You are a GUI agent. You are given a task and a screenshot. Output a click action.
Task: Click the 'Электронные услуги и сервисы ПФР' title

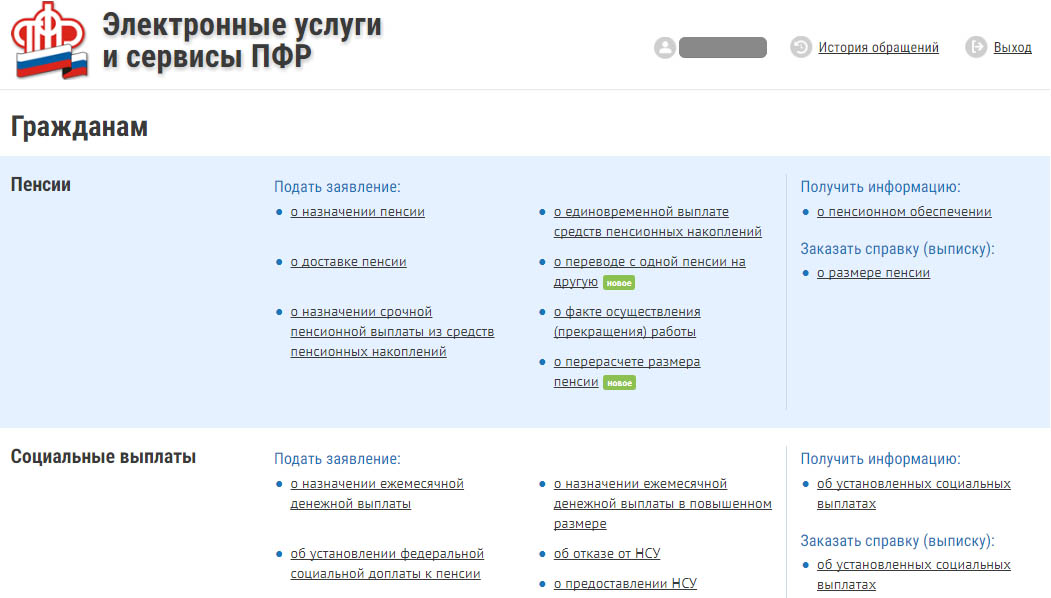[x=242, y=41]
